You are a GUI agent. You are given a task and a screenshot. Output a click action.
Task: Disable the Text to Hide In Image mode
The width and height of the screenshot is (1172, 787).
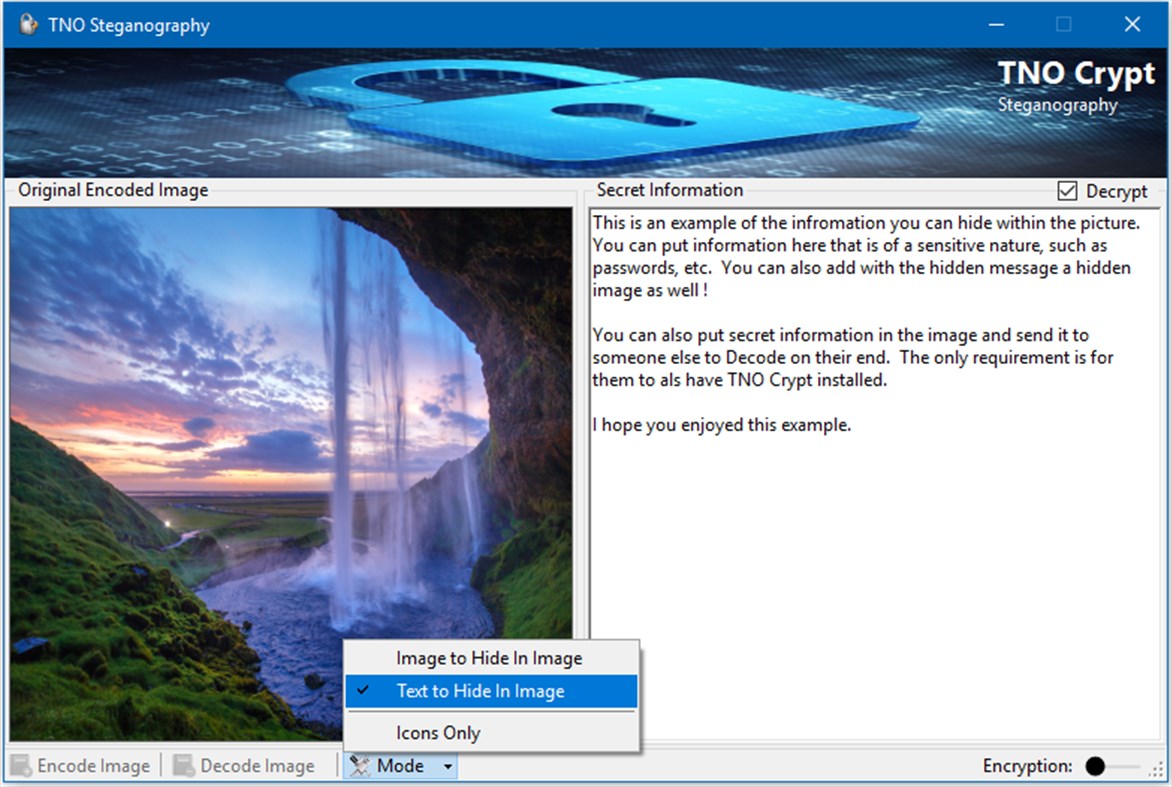coord(479,691)
